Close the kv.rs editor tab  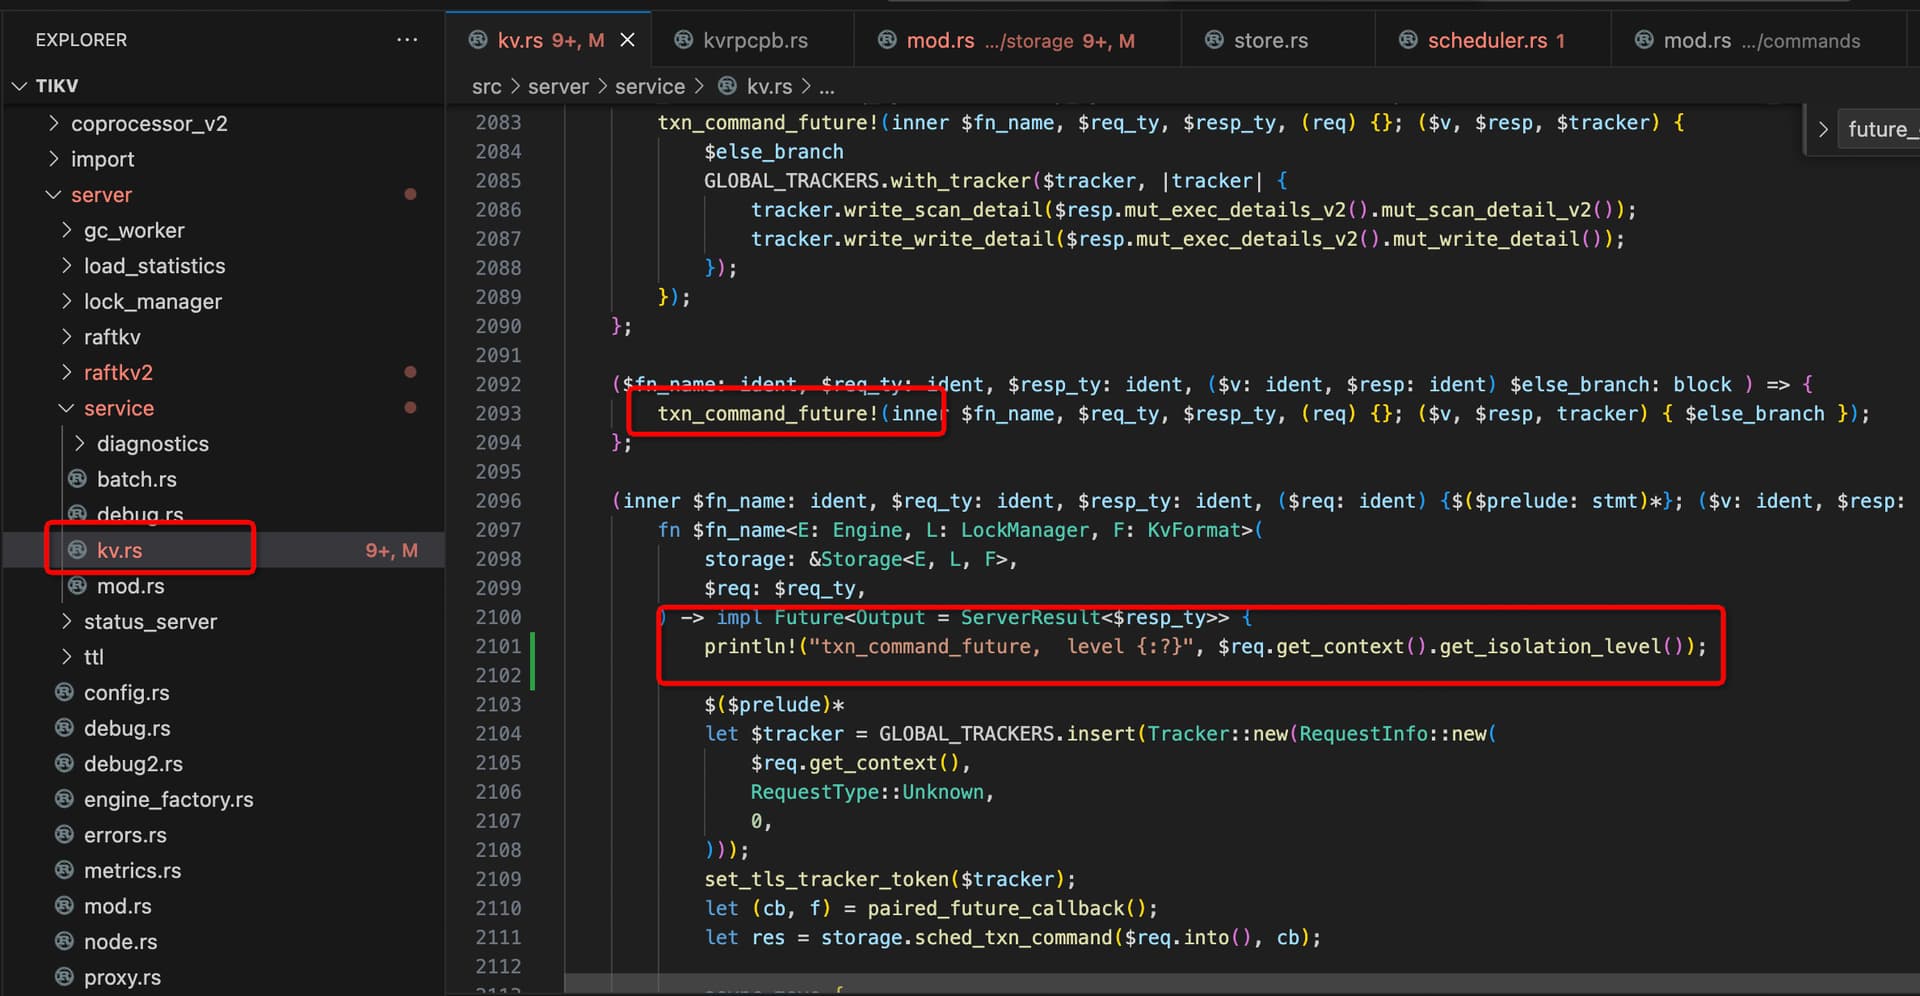click(x=628, y=40)
